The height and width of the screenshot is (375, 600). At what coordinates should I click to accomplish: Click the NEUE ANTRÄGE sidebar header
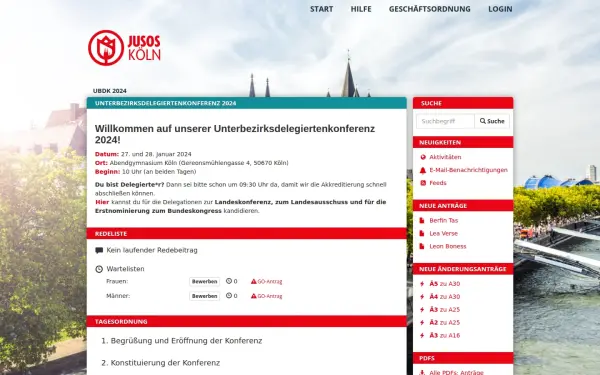coord(463,205)
